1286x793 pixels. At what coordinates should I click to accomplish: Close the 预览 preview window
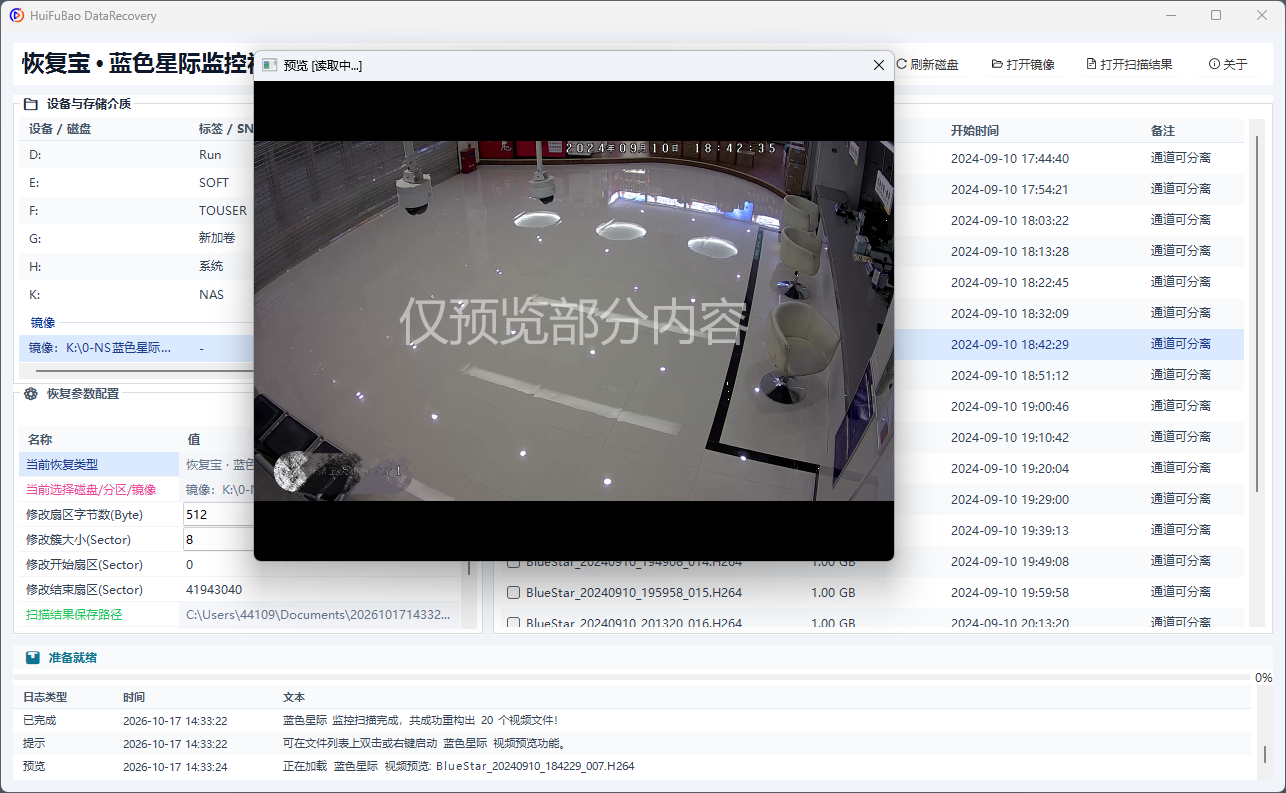click(x=879, y=65)
